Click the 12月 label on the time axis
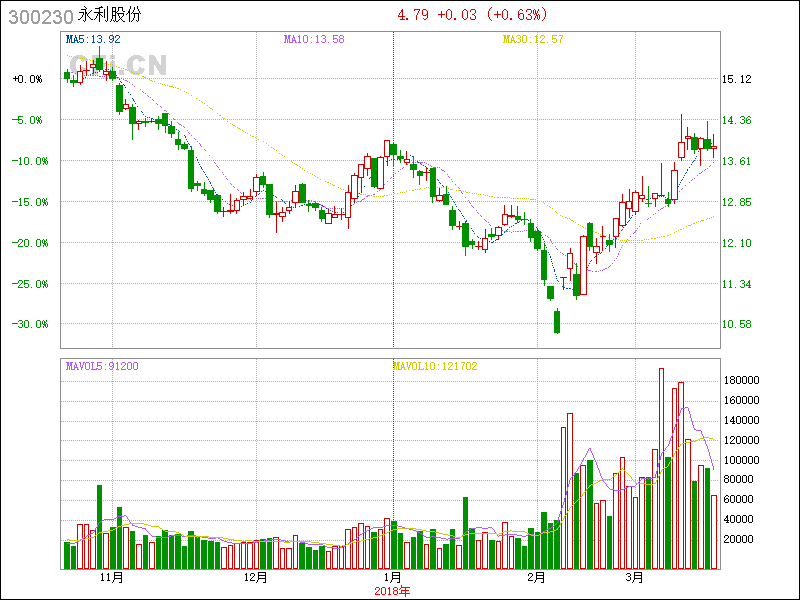This screenshot has height=600, width=800. pos(256,578)
